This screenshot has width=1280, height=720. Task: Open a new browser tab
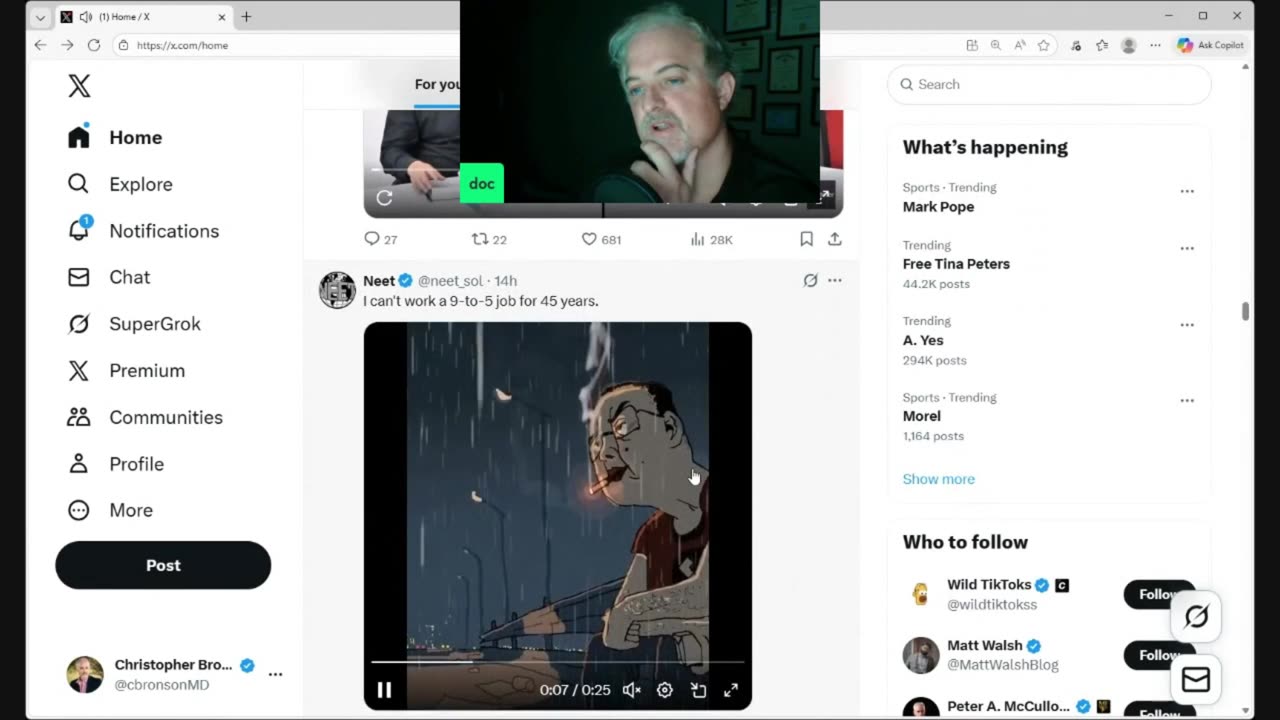pyautogui.click(x=246, y=16)
